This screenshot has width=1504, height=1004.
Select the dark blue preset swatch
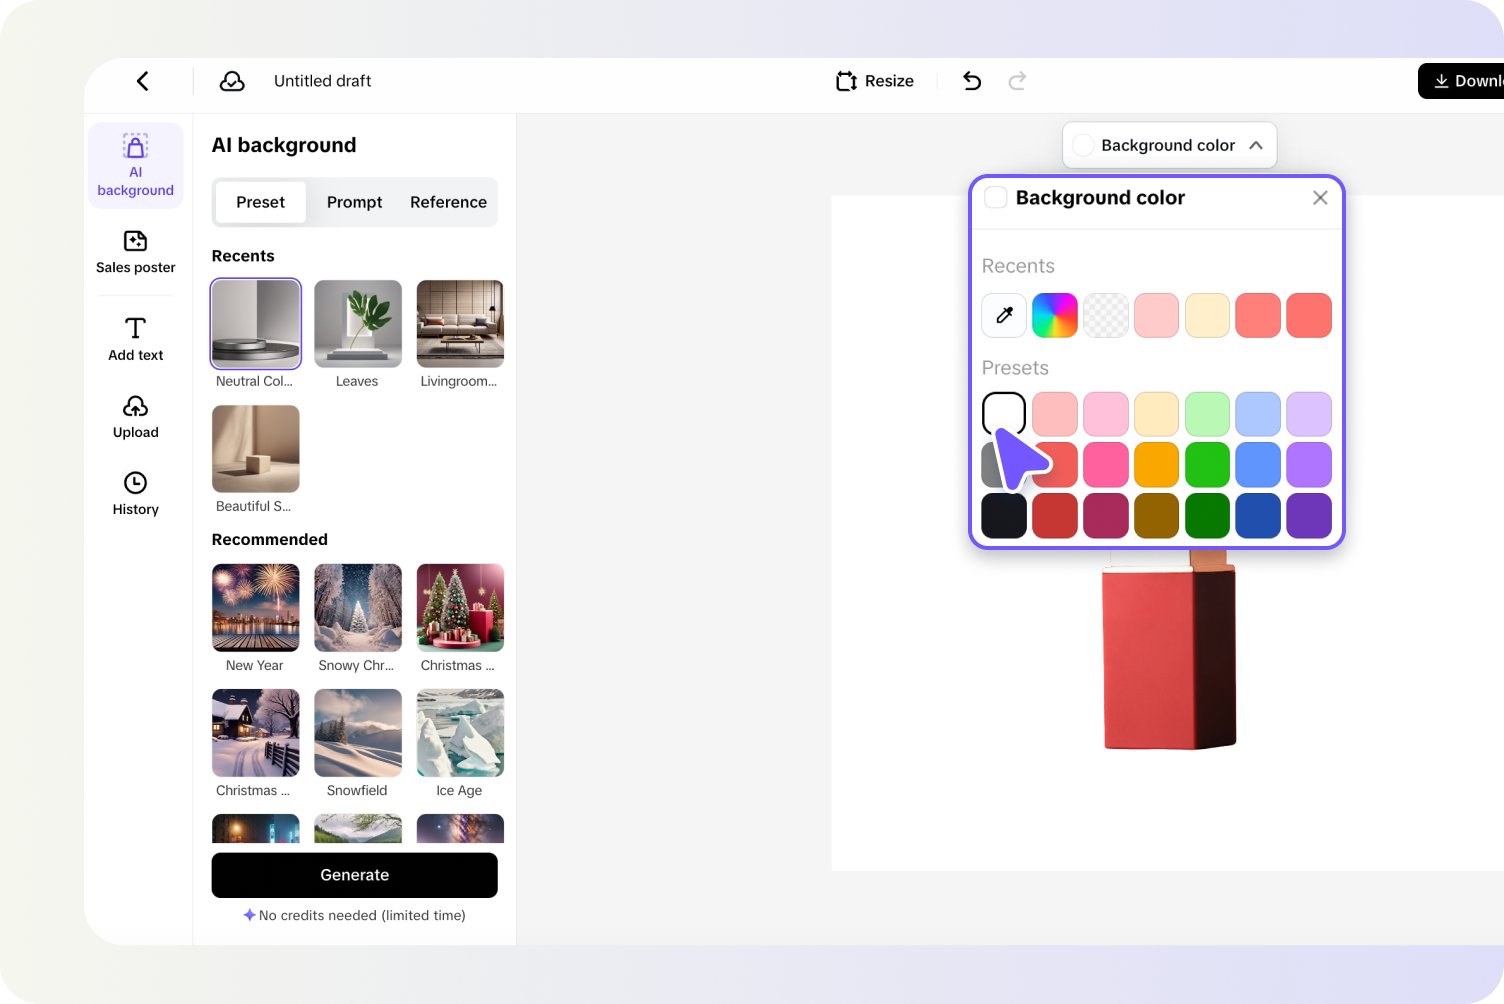[1258, 516]
